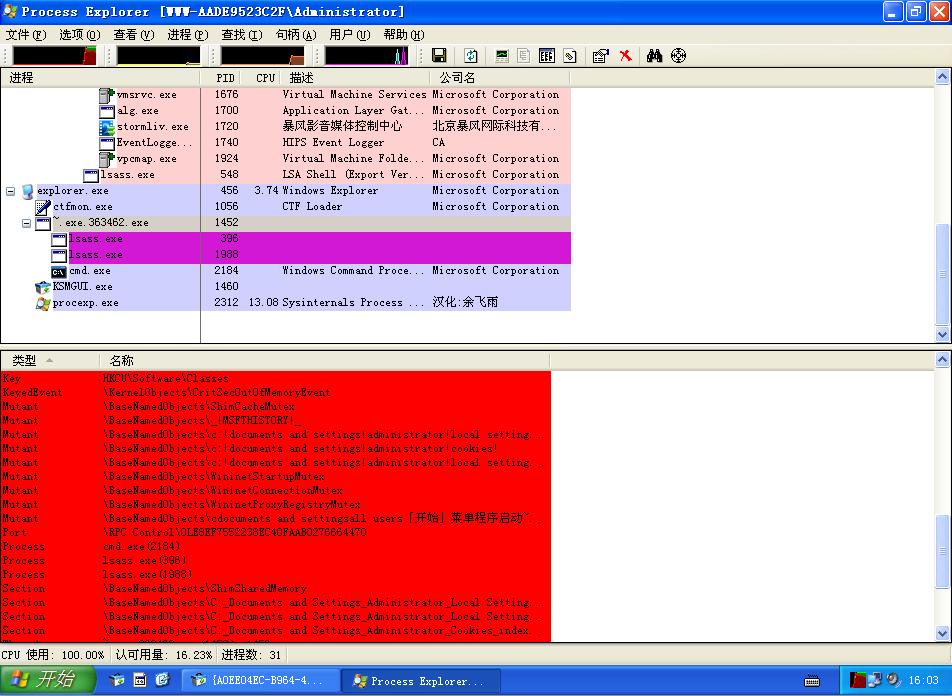Sort by the 描述 column header
Screen dimensions: 952x696
pos(356,78)
